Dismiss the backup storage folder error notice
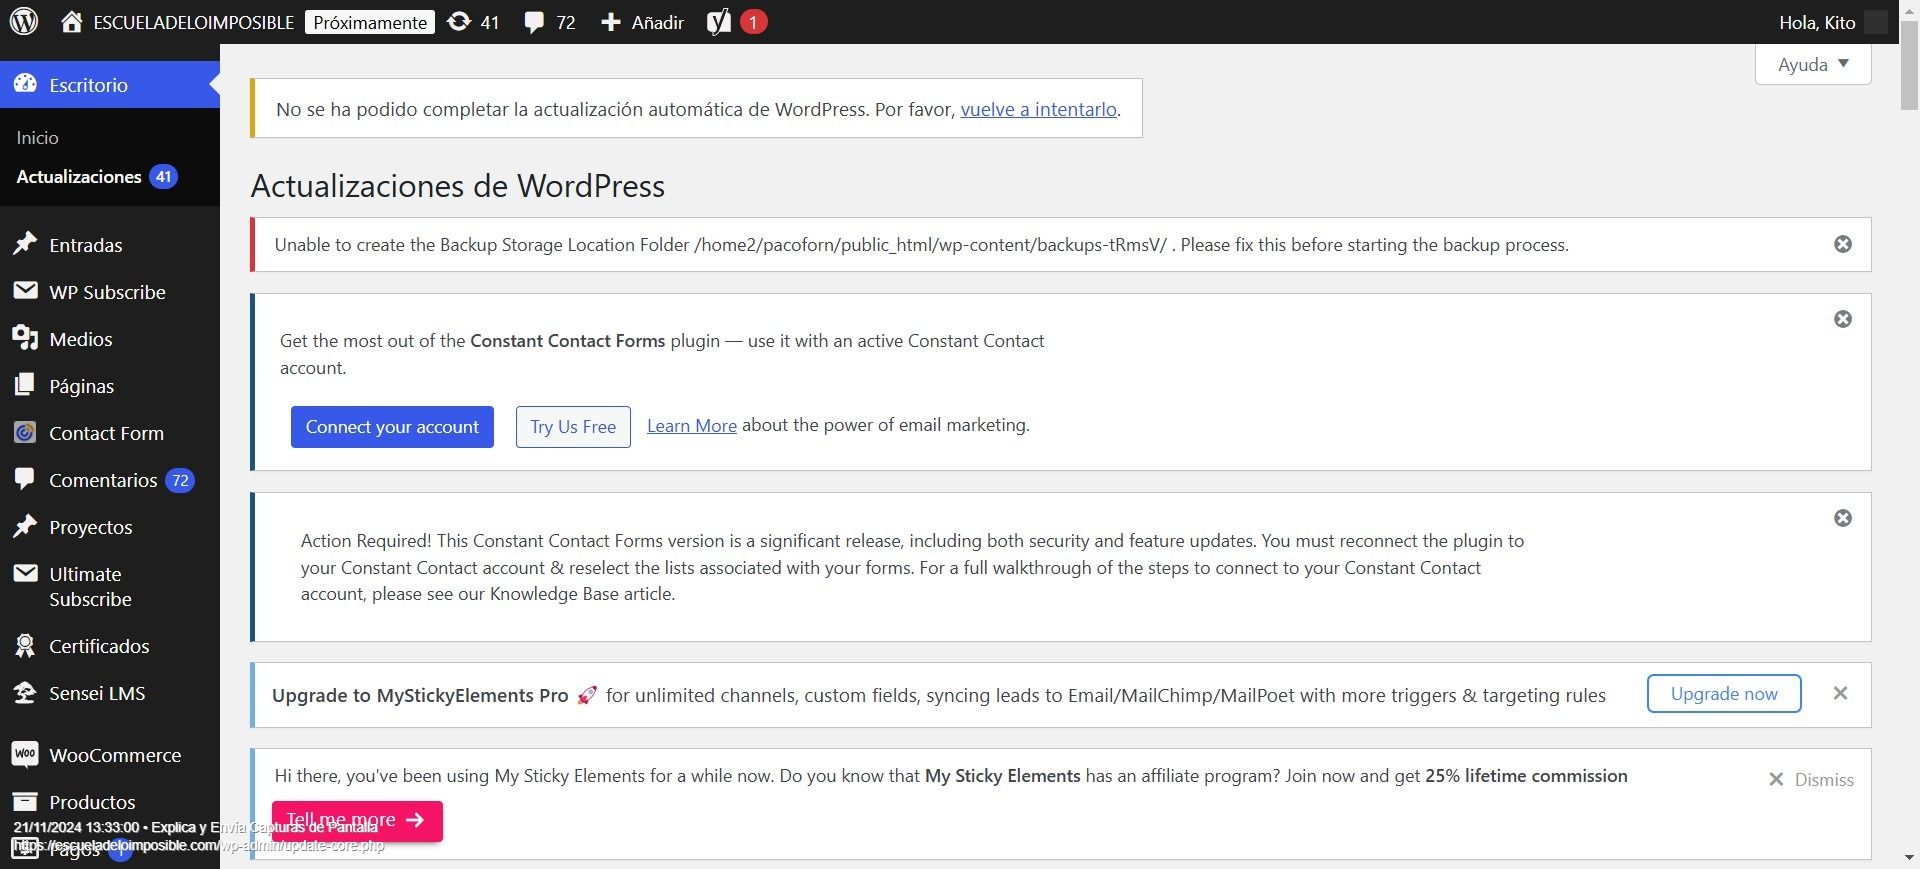 click(x=1842, y=244)
